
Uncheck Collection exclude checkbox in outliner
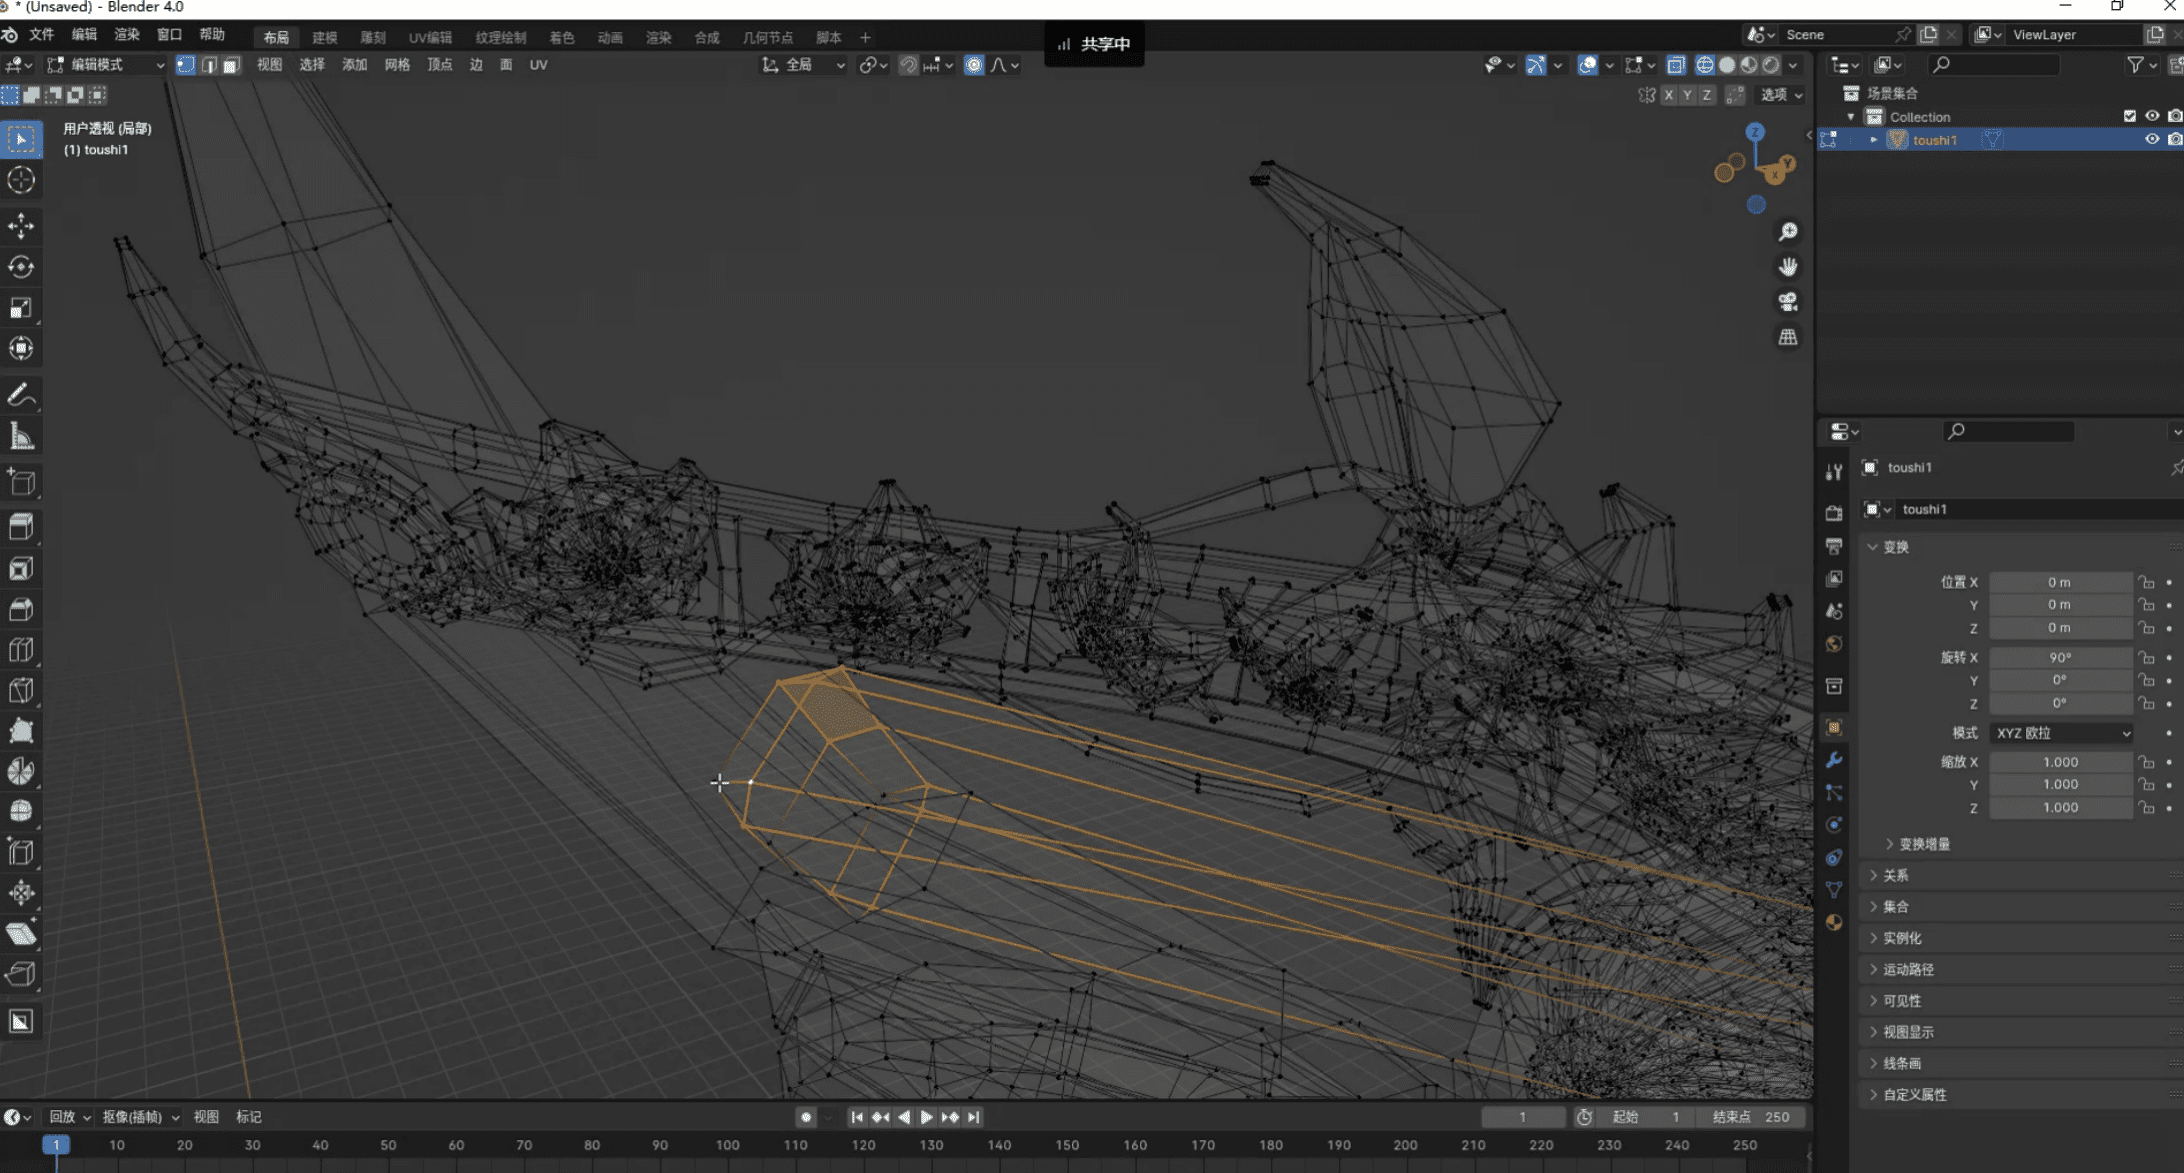click(x=2129, y=116)
